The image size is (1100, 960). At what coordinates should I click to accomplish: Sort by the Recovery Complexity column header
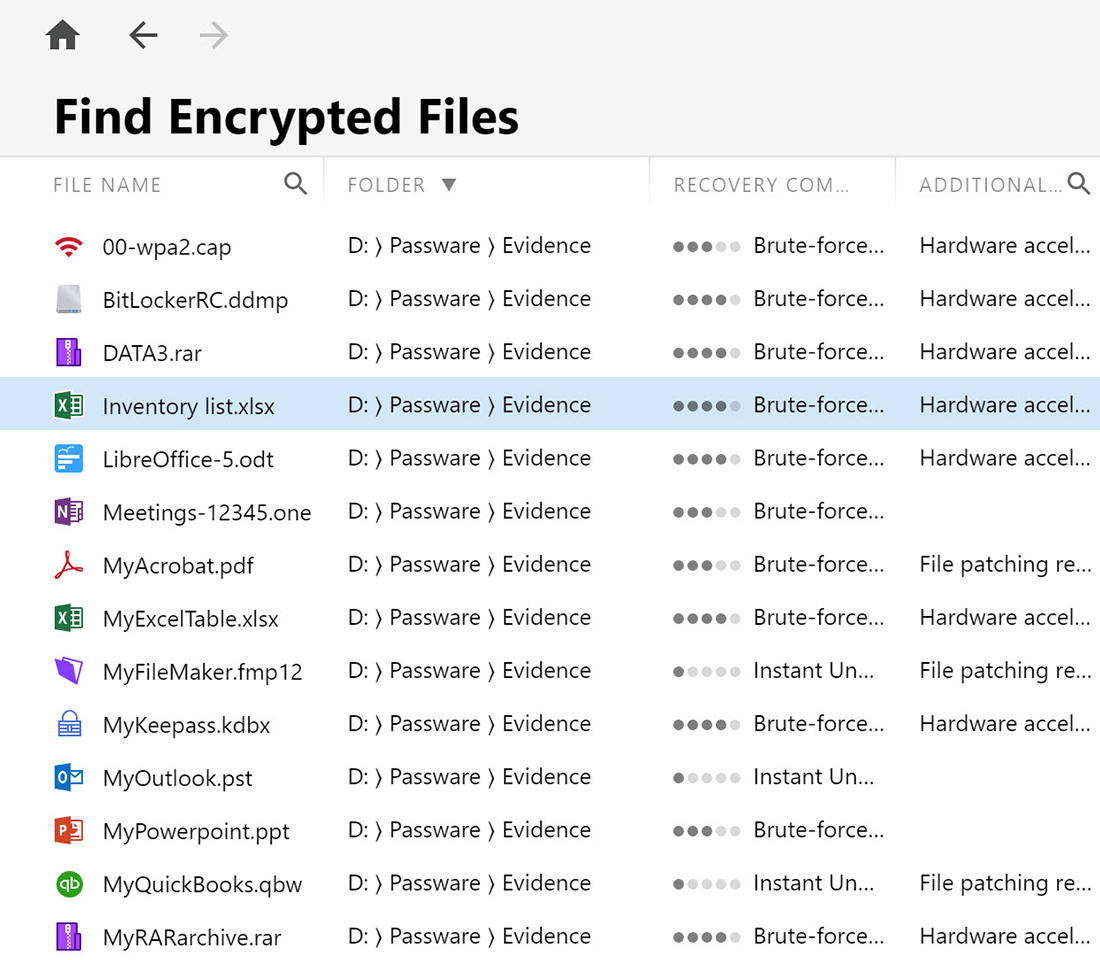760,185
